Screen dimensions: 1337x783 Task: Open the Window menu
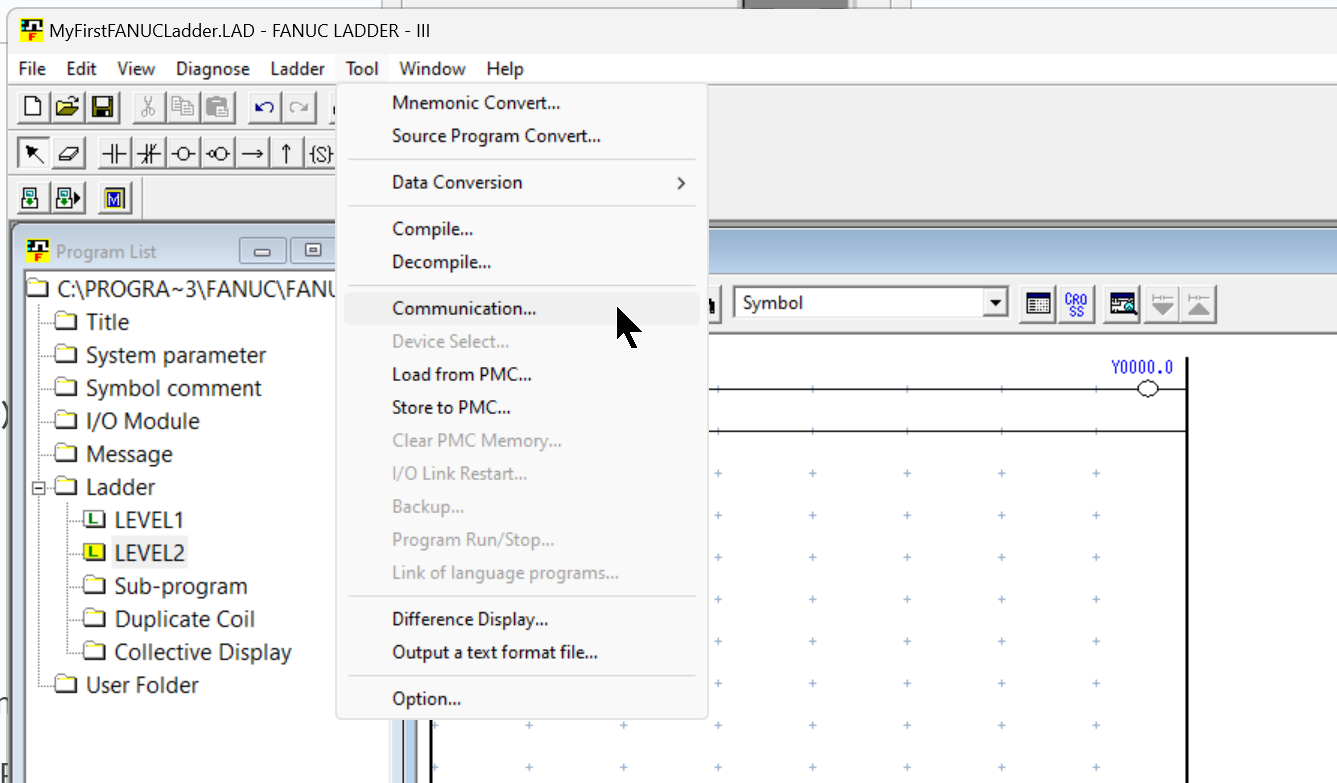(x=432, y=69)
